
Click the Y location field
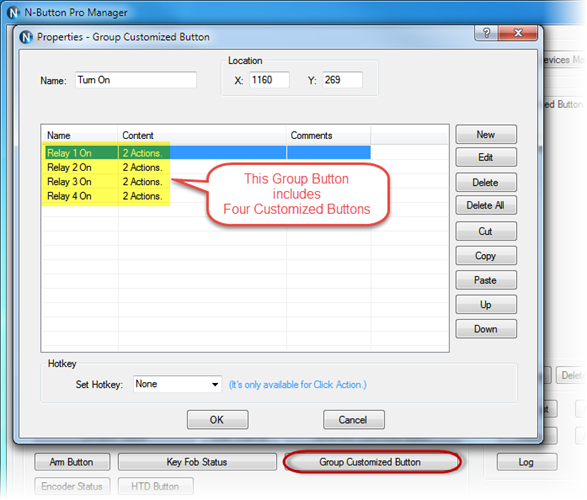[342, 80]
